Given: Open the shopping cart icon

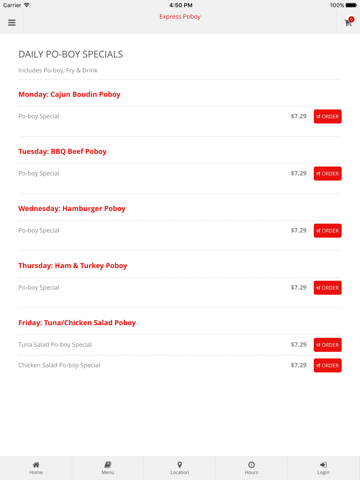Looking at the screenshot, I should click(349, 22).
